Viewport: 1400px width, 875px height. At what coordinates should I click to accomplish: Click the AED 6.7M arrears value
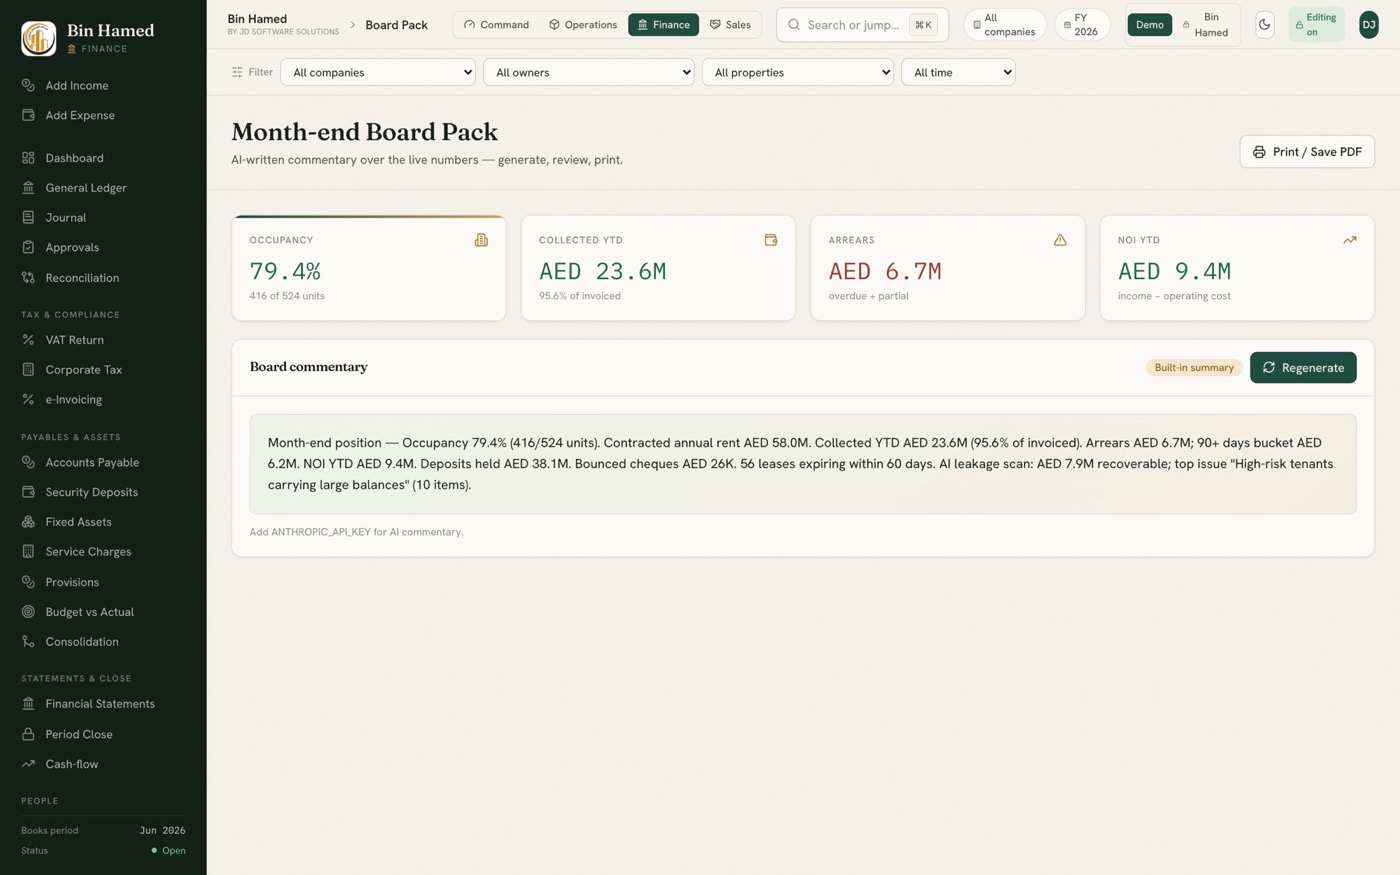tap(885, 271)
